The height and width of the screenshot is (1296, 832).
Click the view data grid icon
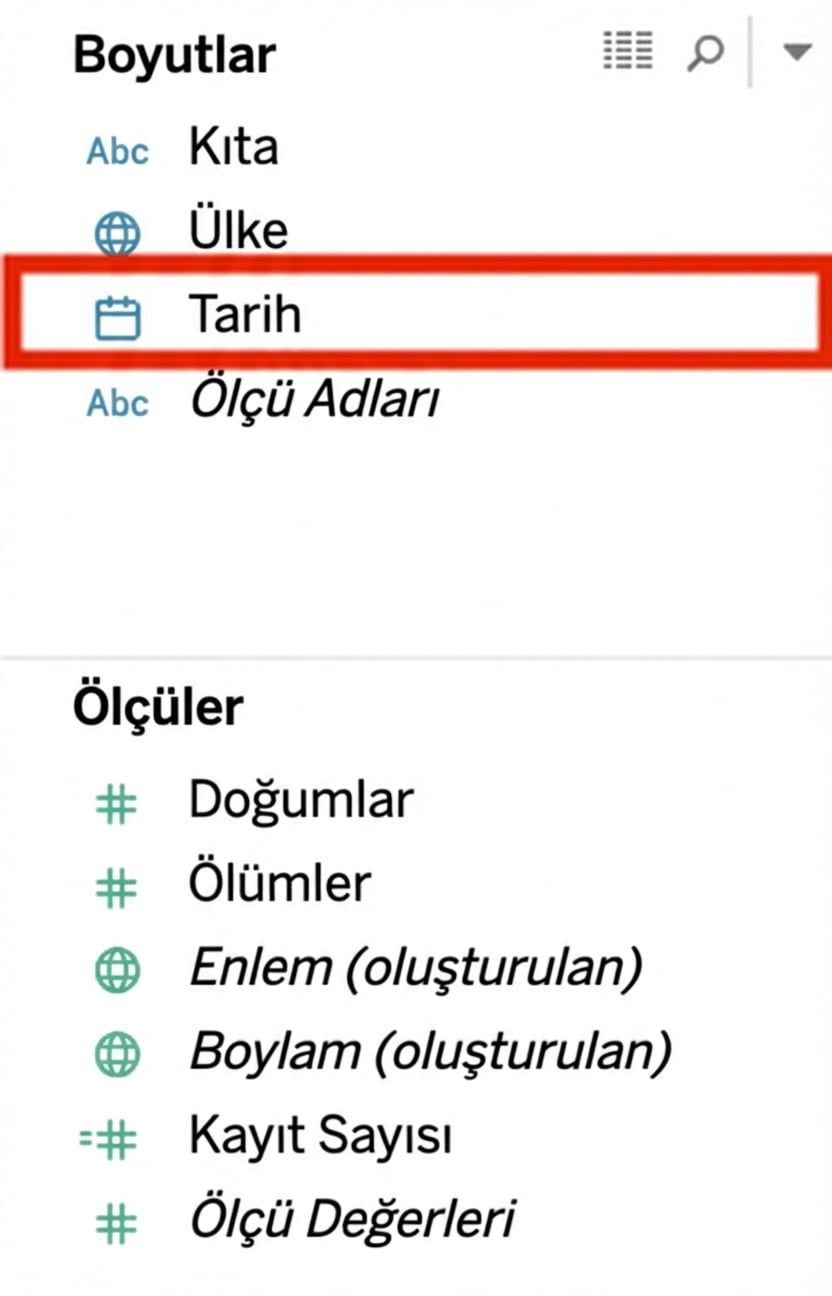pyautogui.click(x=628, y=50)
